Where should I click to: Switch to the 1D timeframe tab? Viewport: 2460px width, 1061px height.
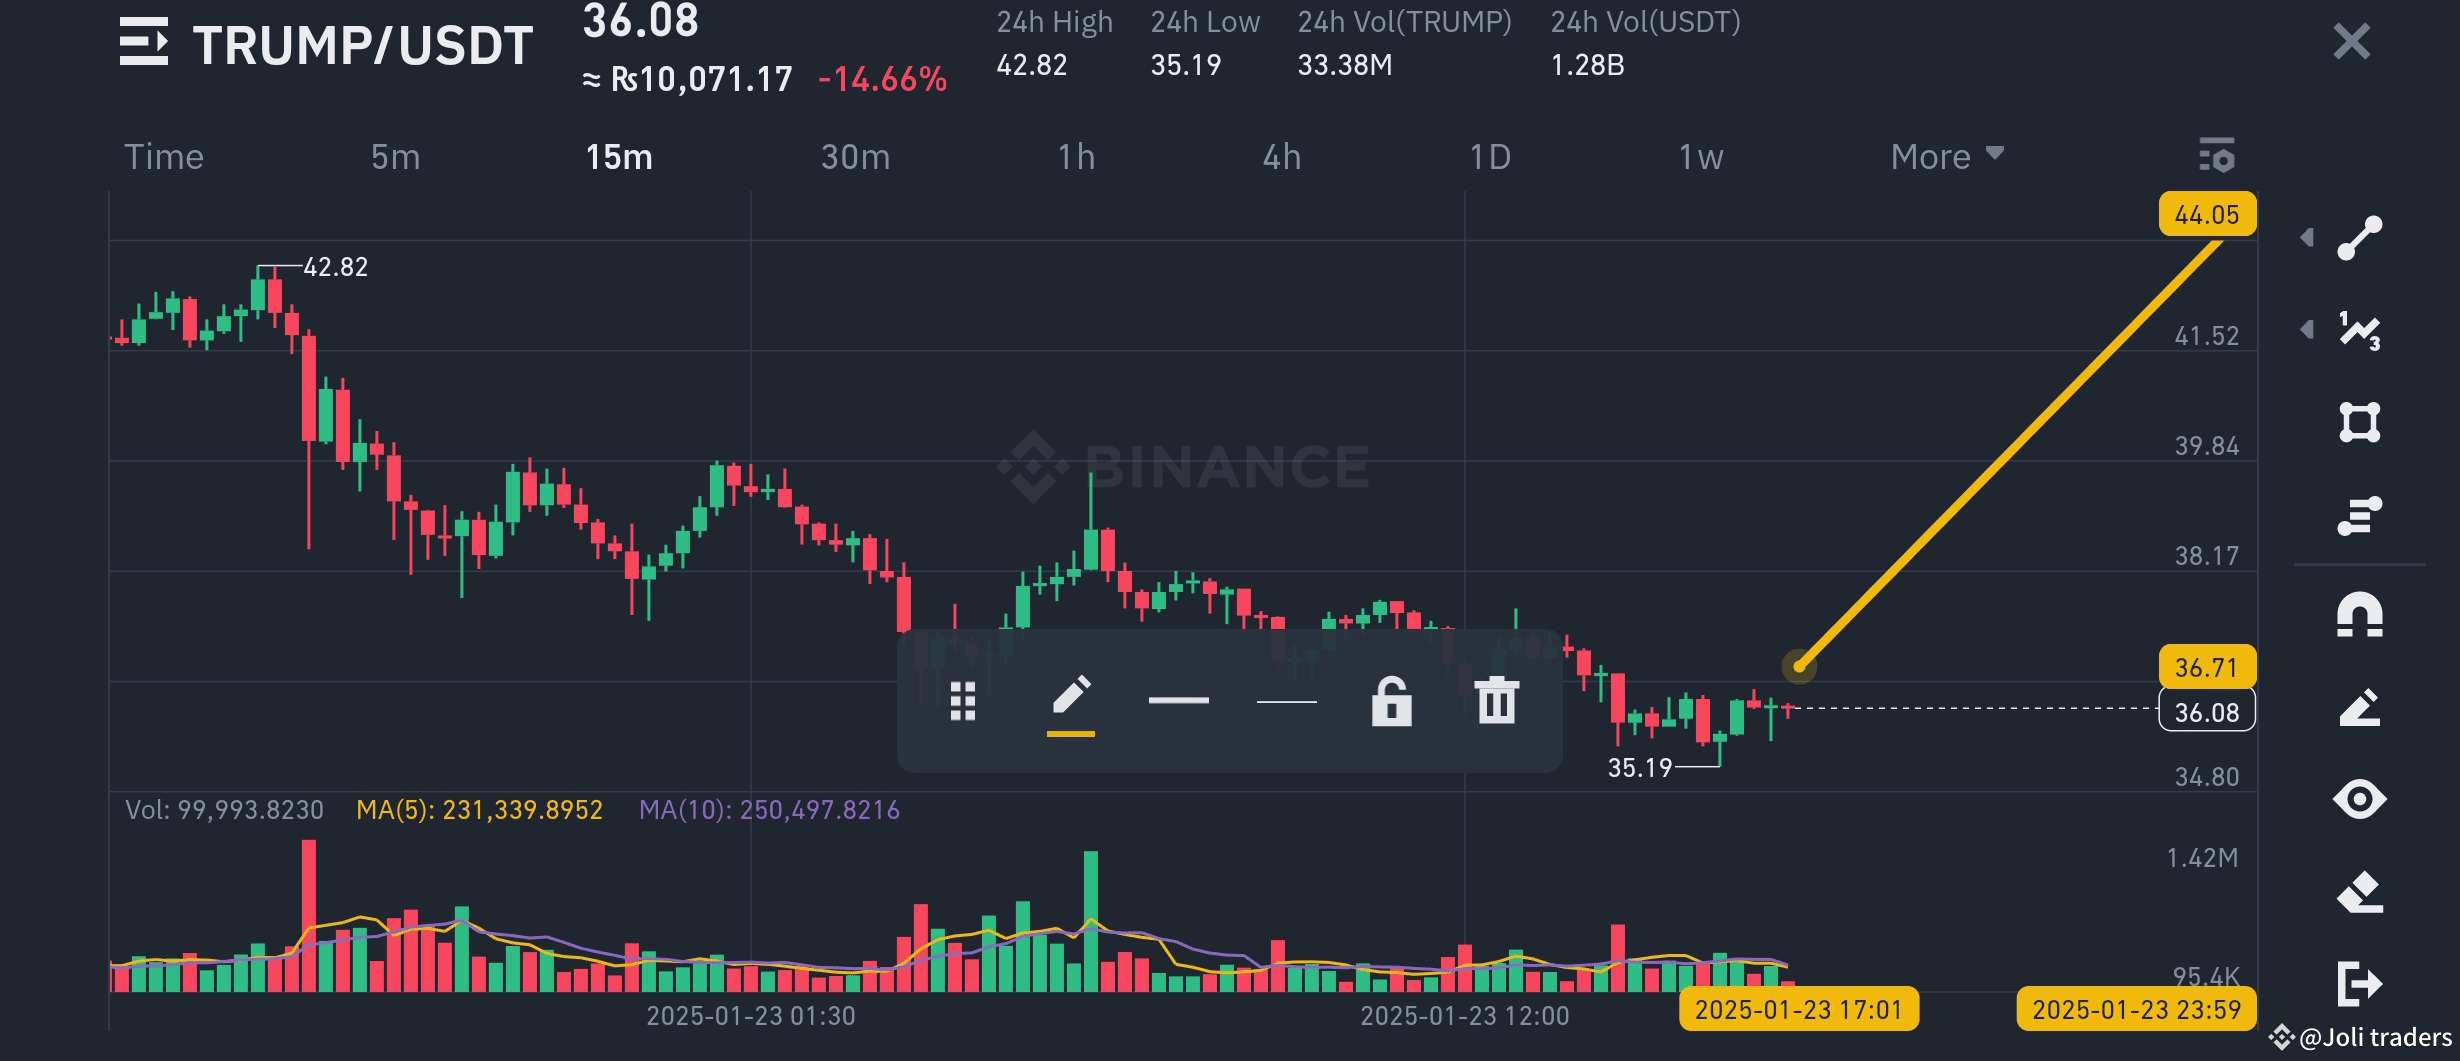coord(1489,156)
